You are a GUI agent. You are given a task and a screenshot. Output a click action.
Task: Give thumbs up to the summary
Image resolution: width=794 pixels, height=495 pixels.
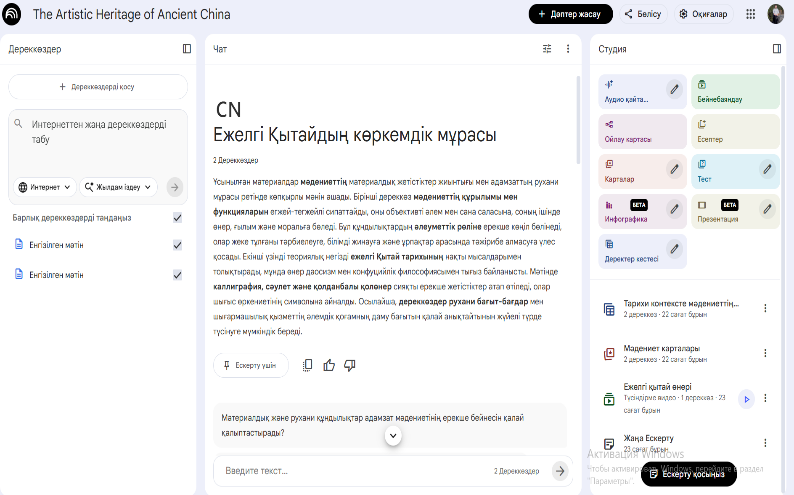[329, 365]
